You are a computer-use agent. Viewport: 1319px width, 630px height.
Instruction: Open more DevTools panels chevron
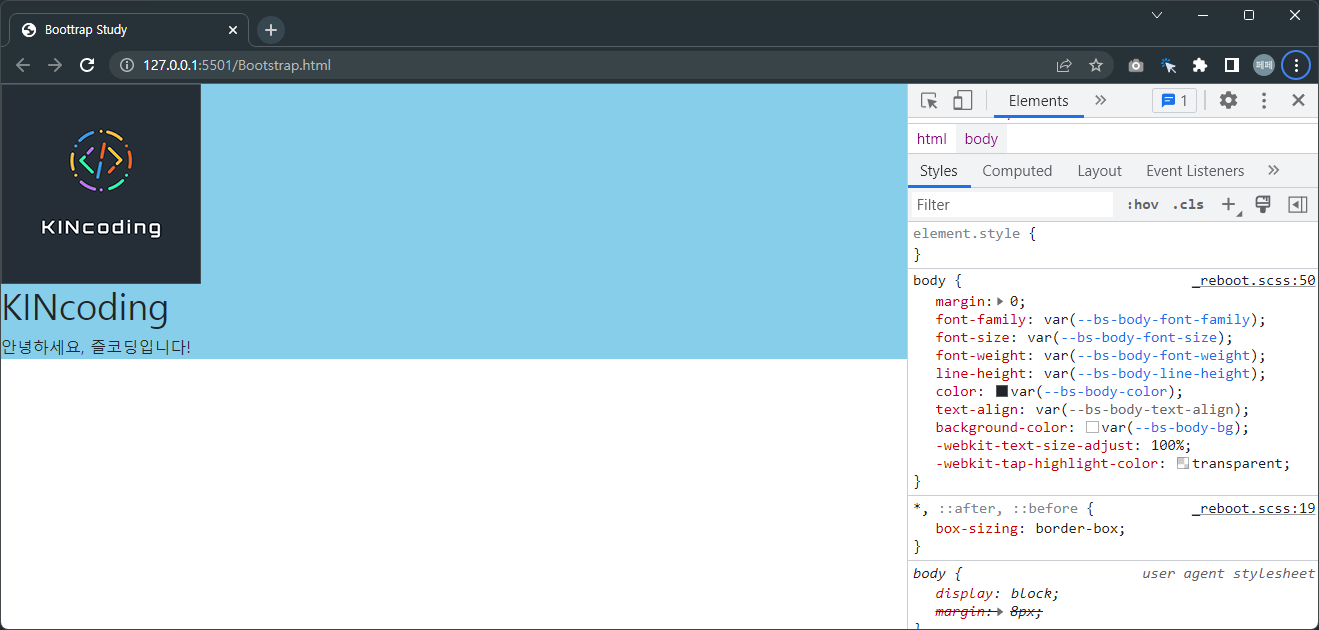(x=1100, y=100)
